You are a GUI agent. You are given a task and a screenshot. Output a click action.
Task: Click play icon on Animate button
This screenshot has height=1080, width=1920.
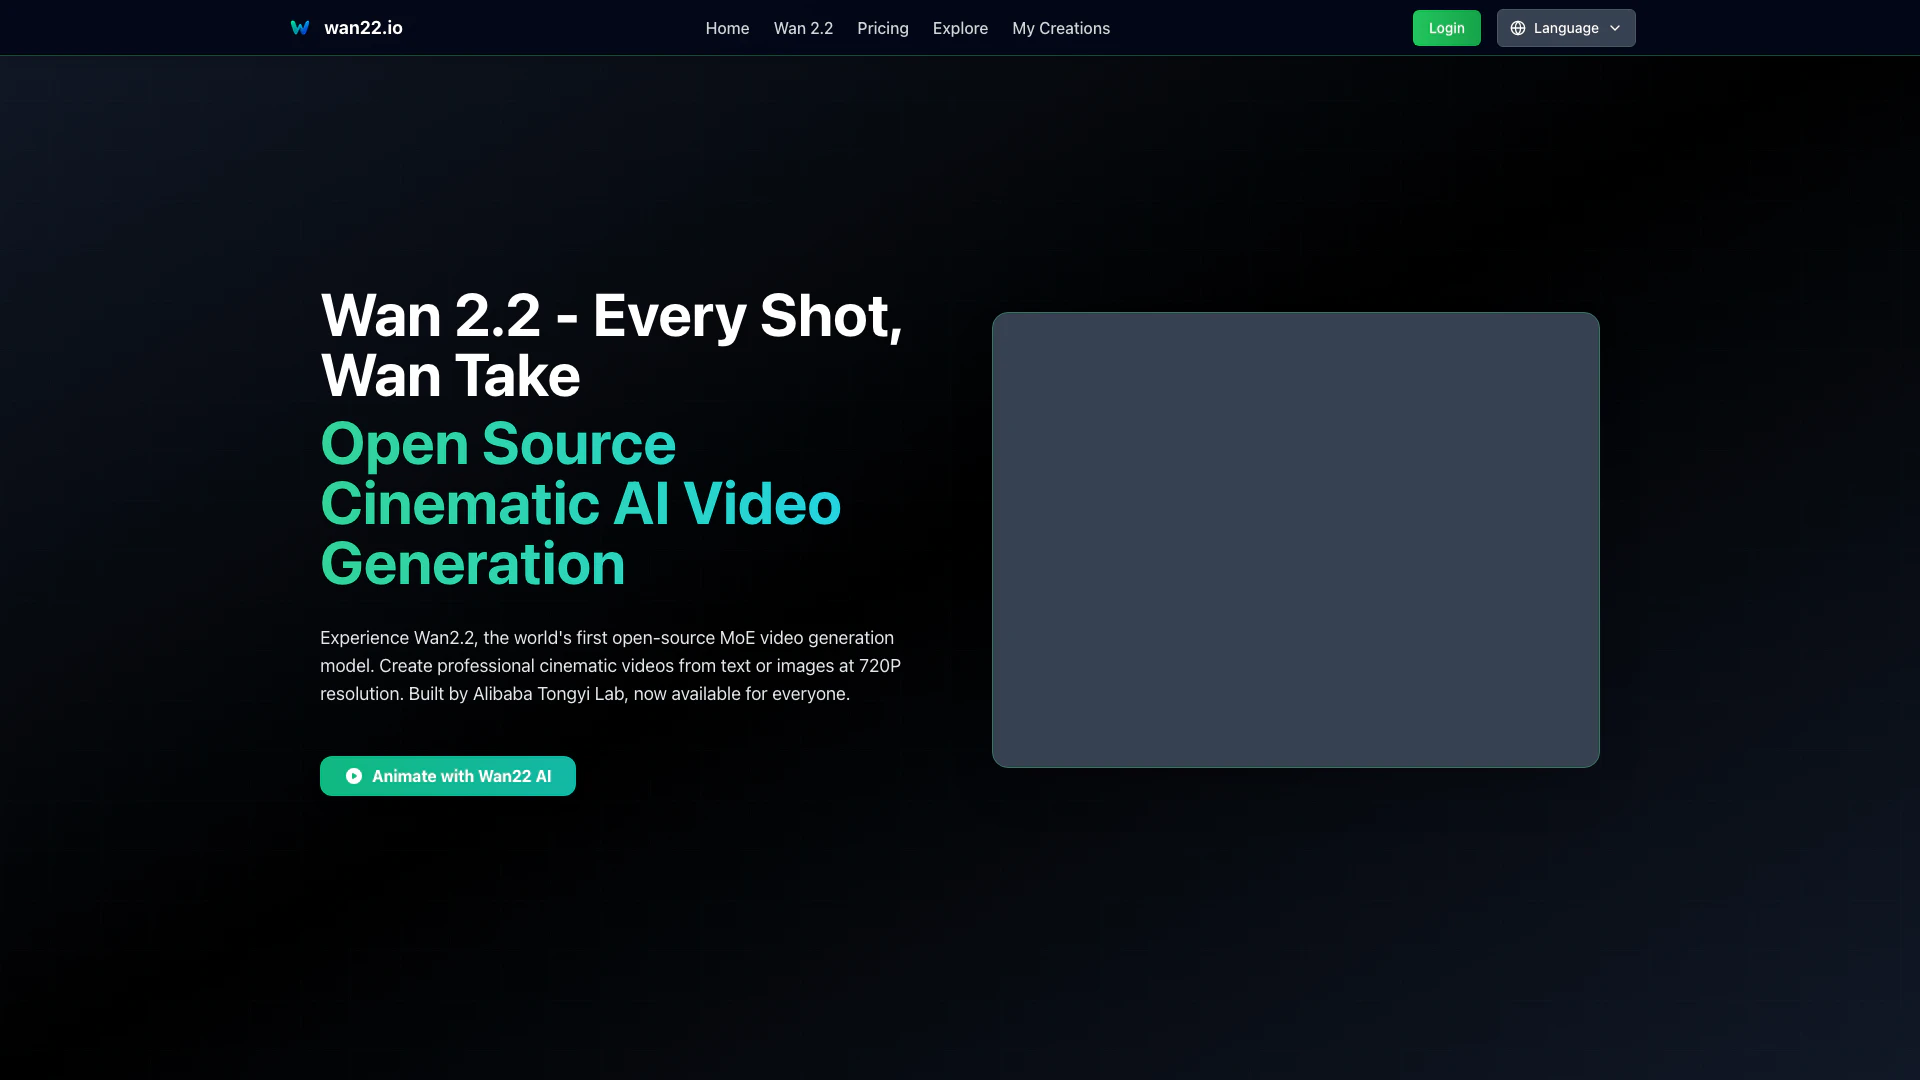(354, 776)
